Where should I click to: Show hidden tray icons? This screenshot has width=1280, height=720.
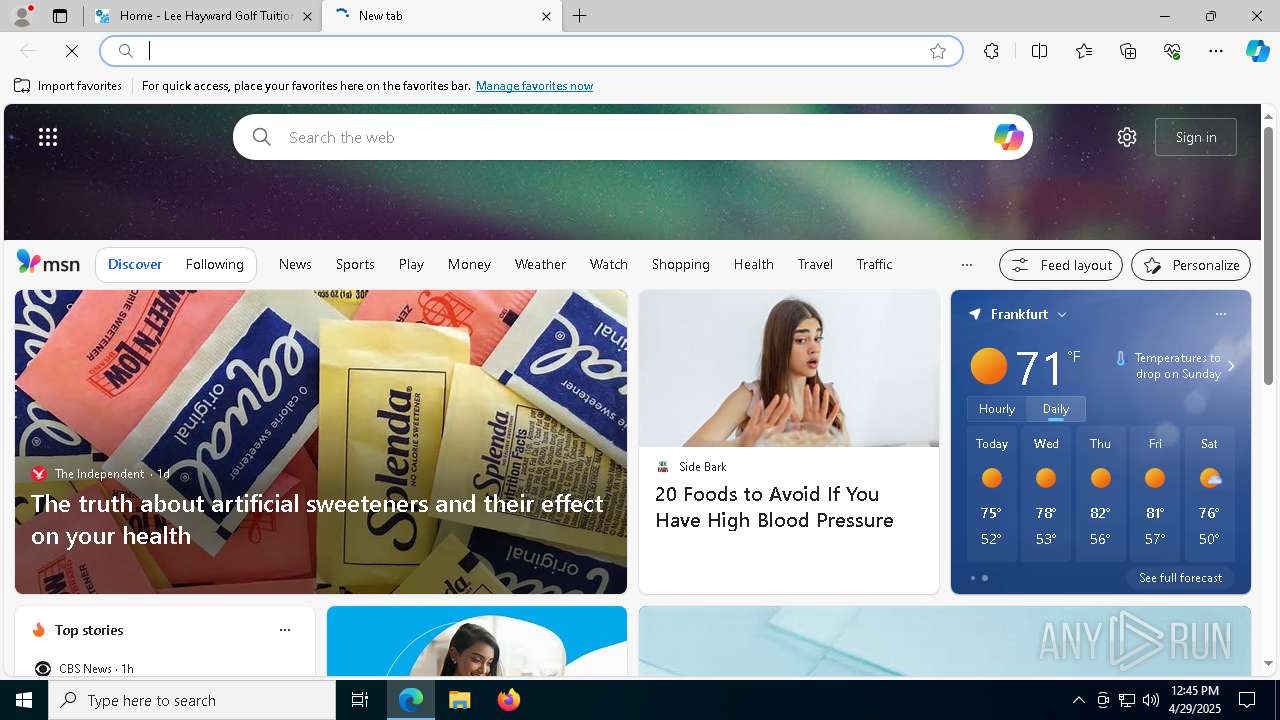1078,700
